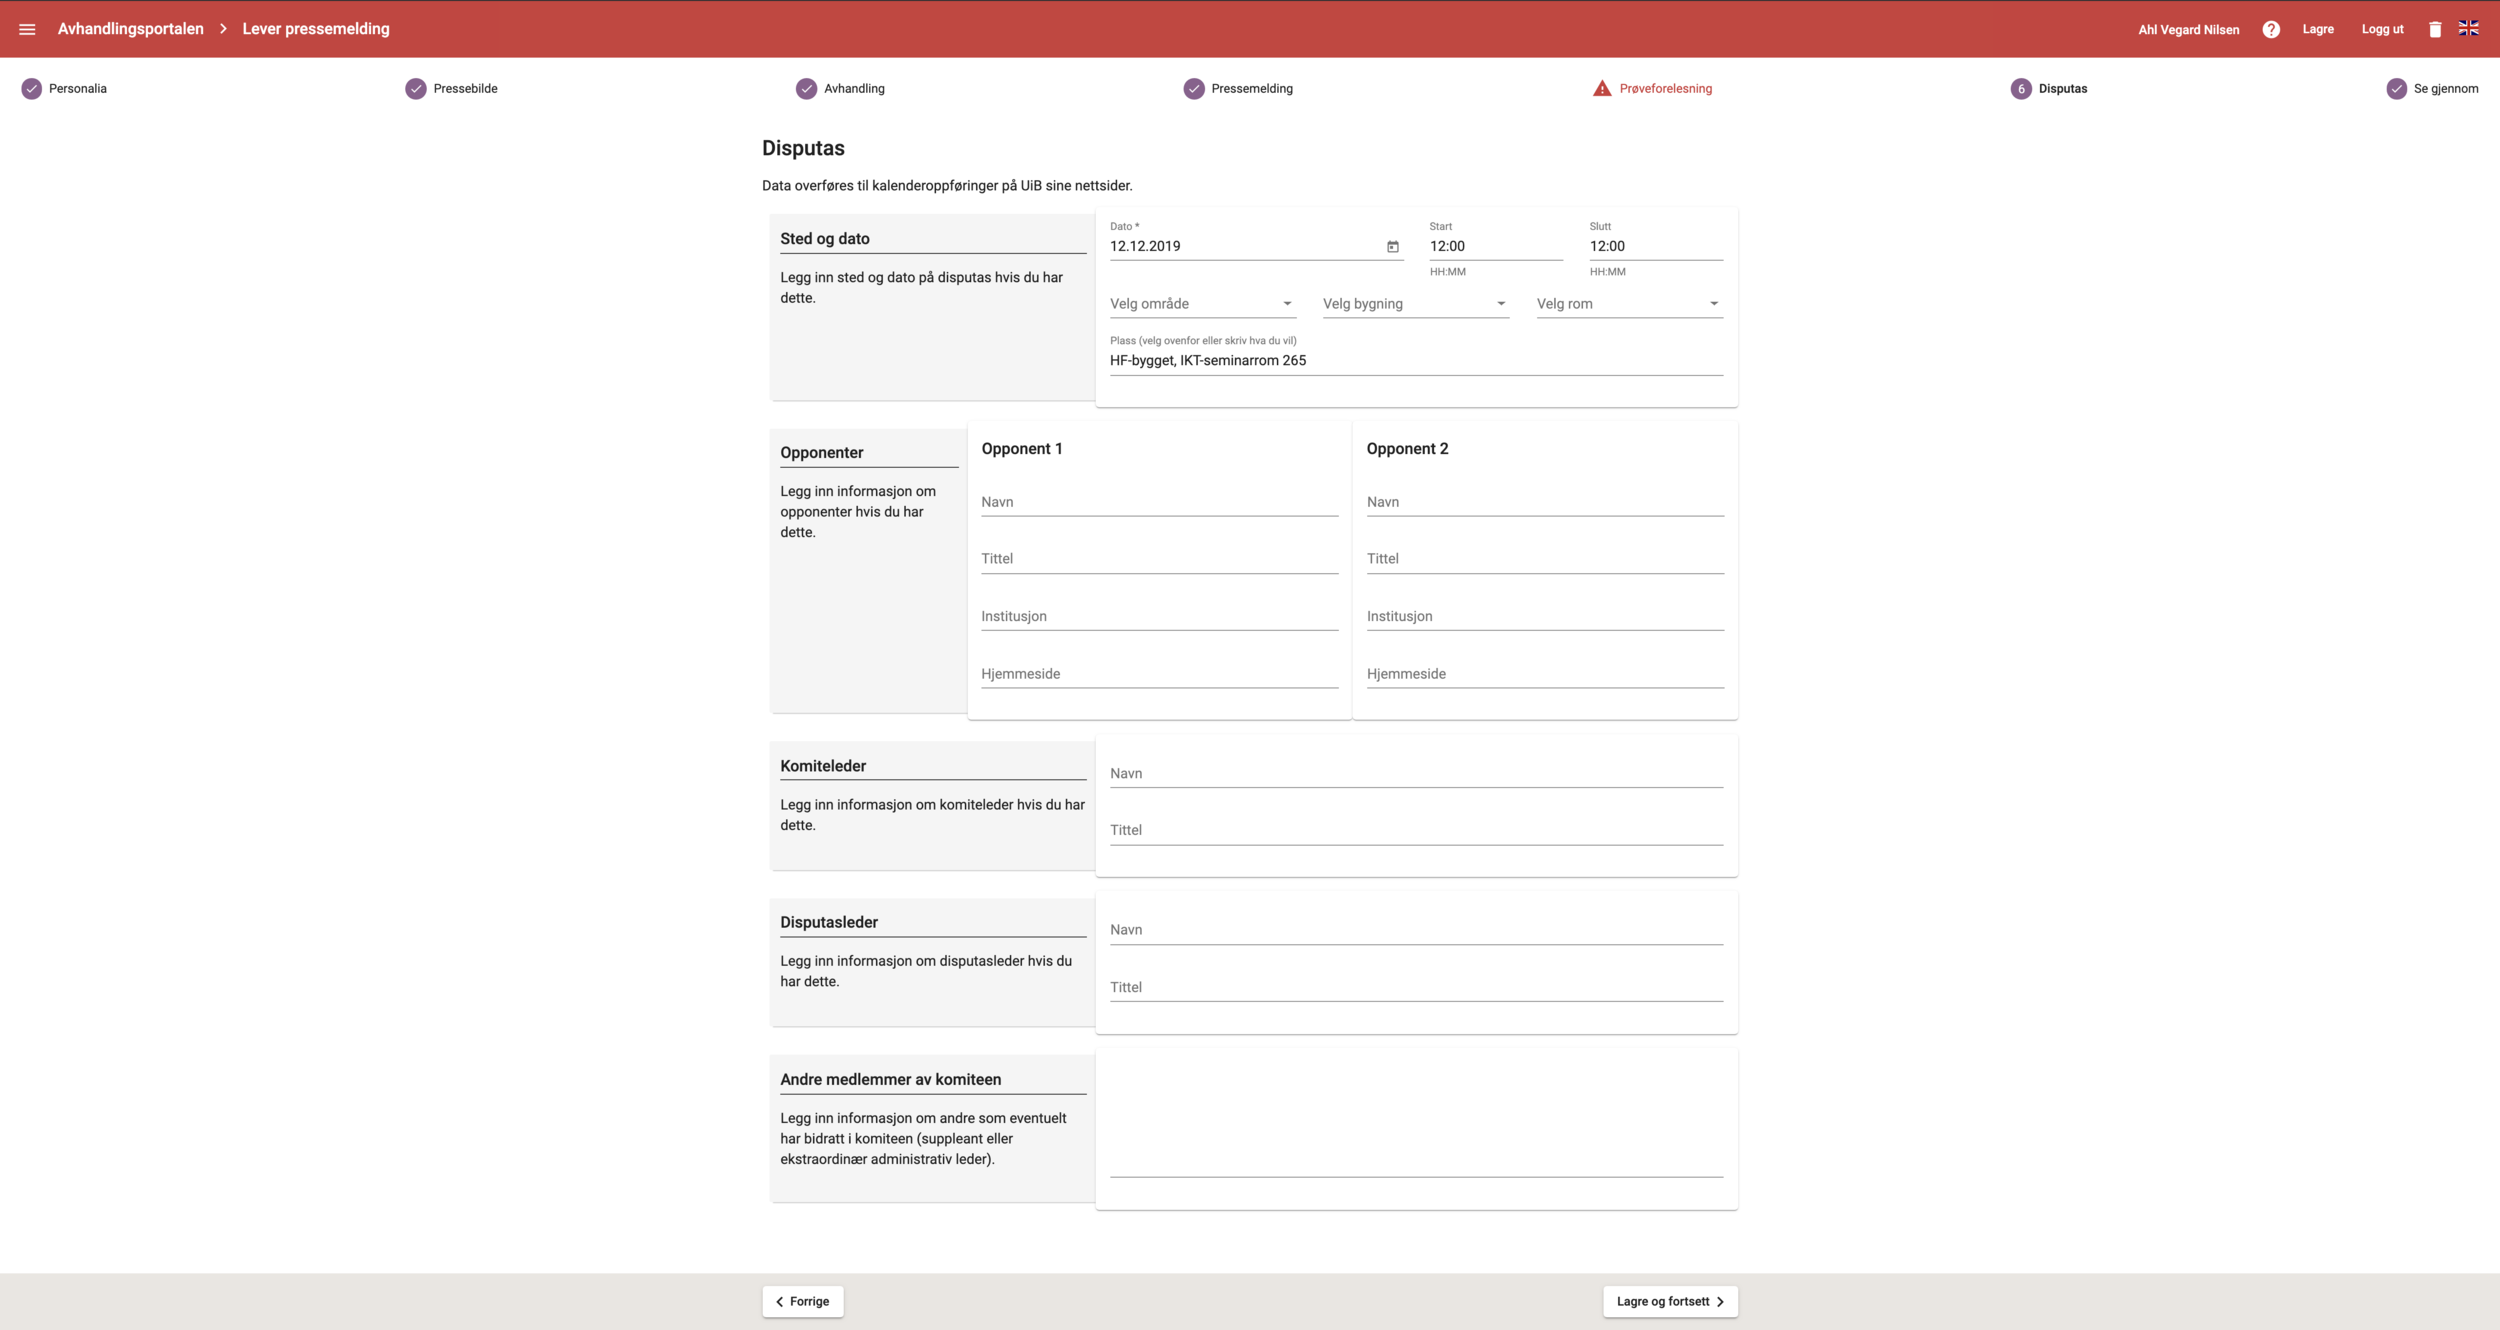Click the Se gjennom checkmark icon
This screenshot has height=1330, width=2500.
[2396, 88]
